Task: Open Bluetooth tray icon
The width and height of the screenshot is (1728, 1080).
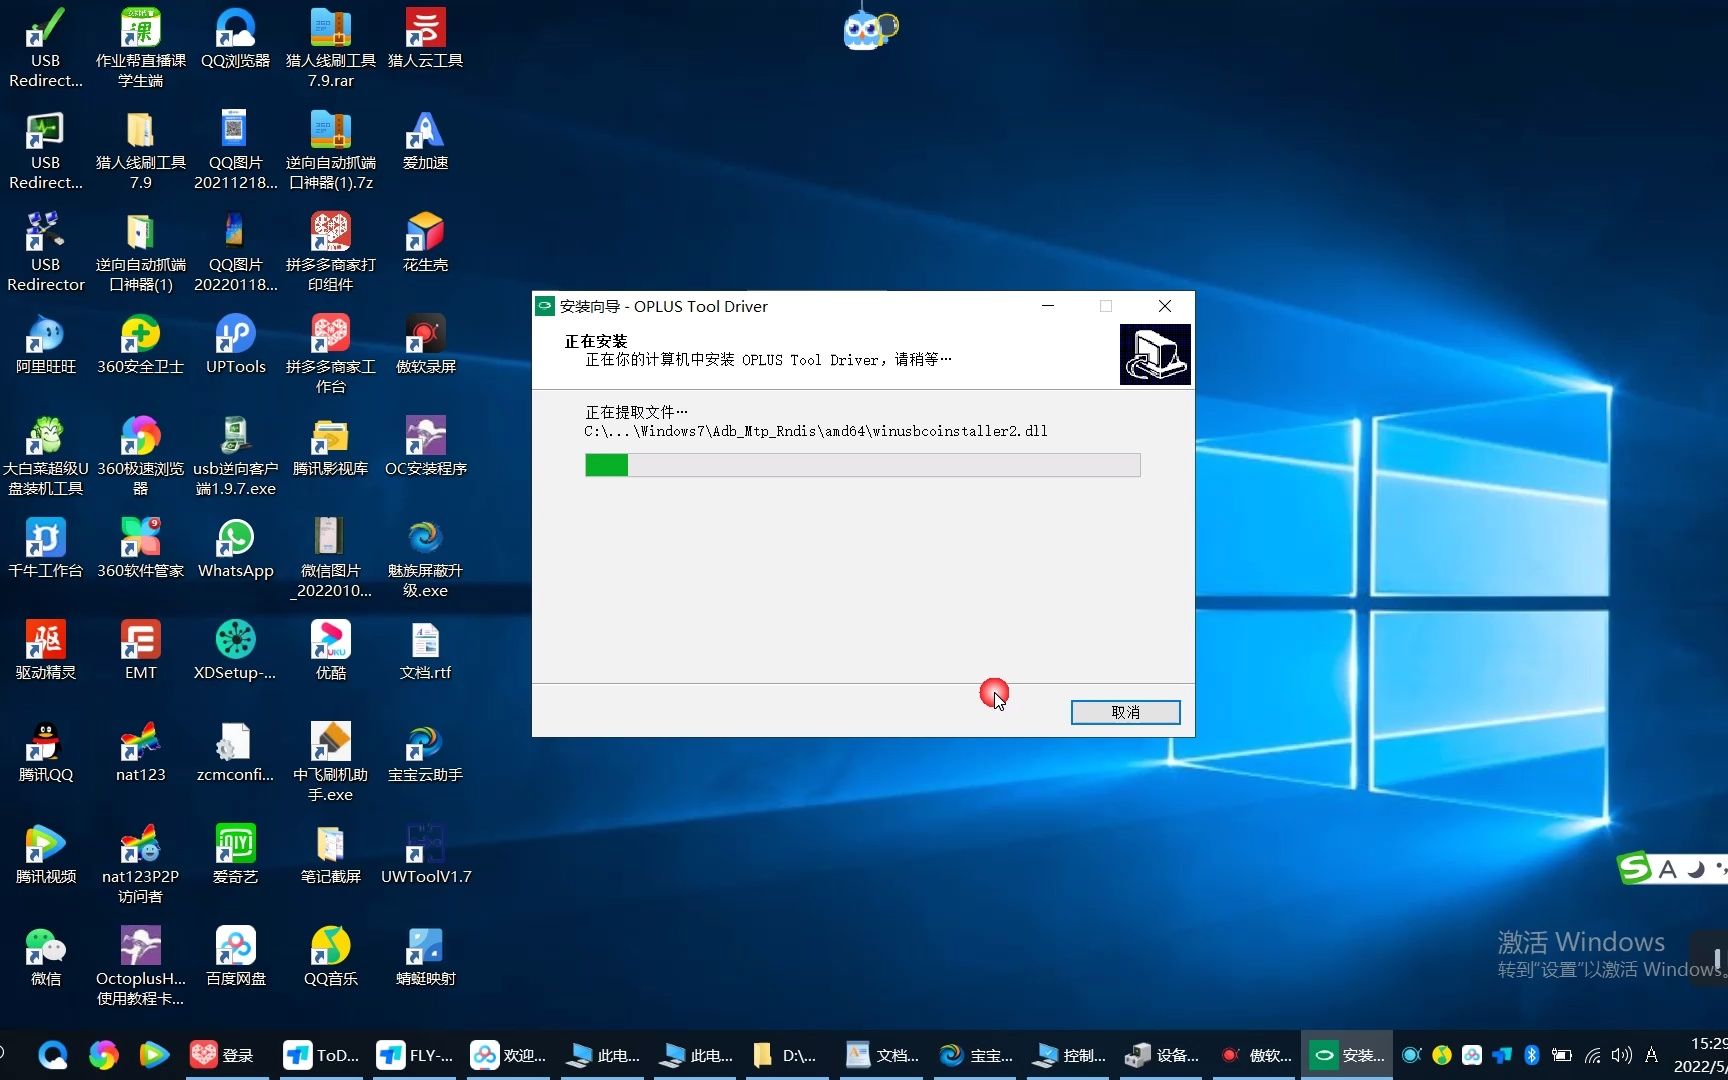Action: click(x=1531, y=1055)
